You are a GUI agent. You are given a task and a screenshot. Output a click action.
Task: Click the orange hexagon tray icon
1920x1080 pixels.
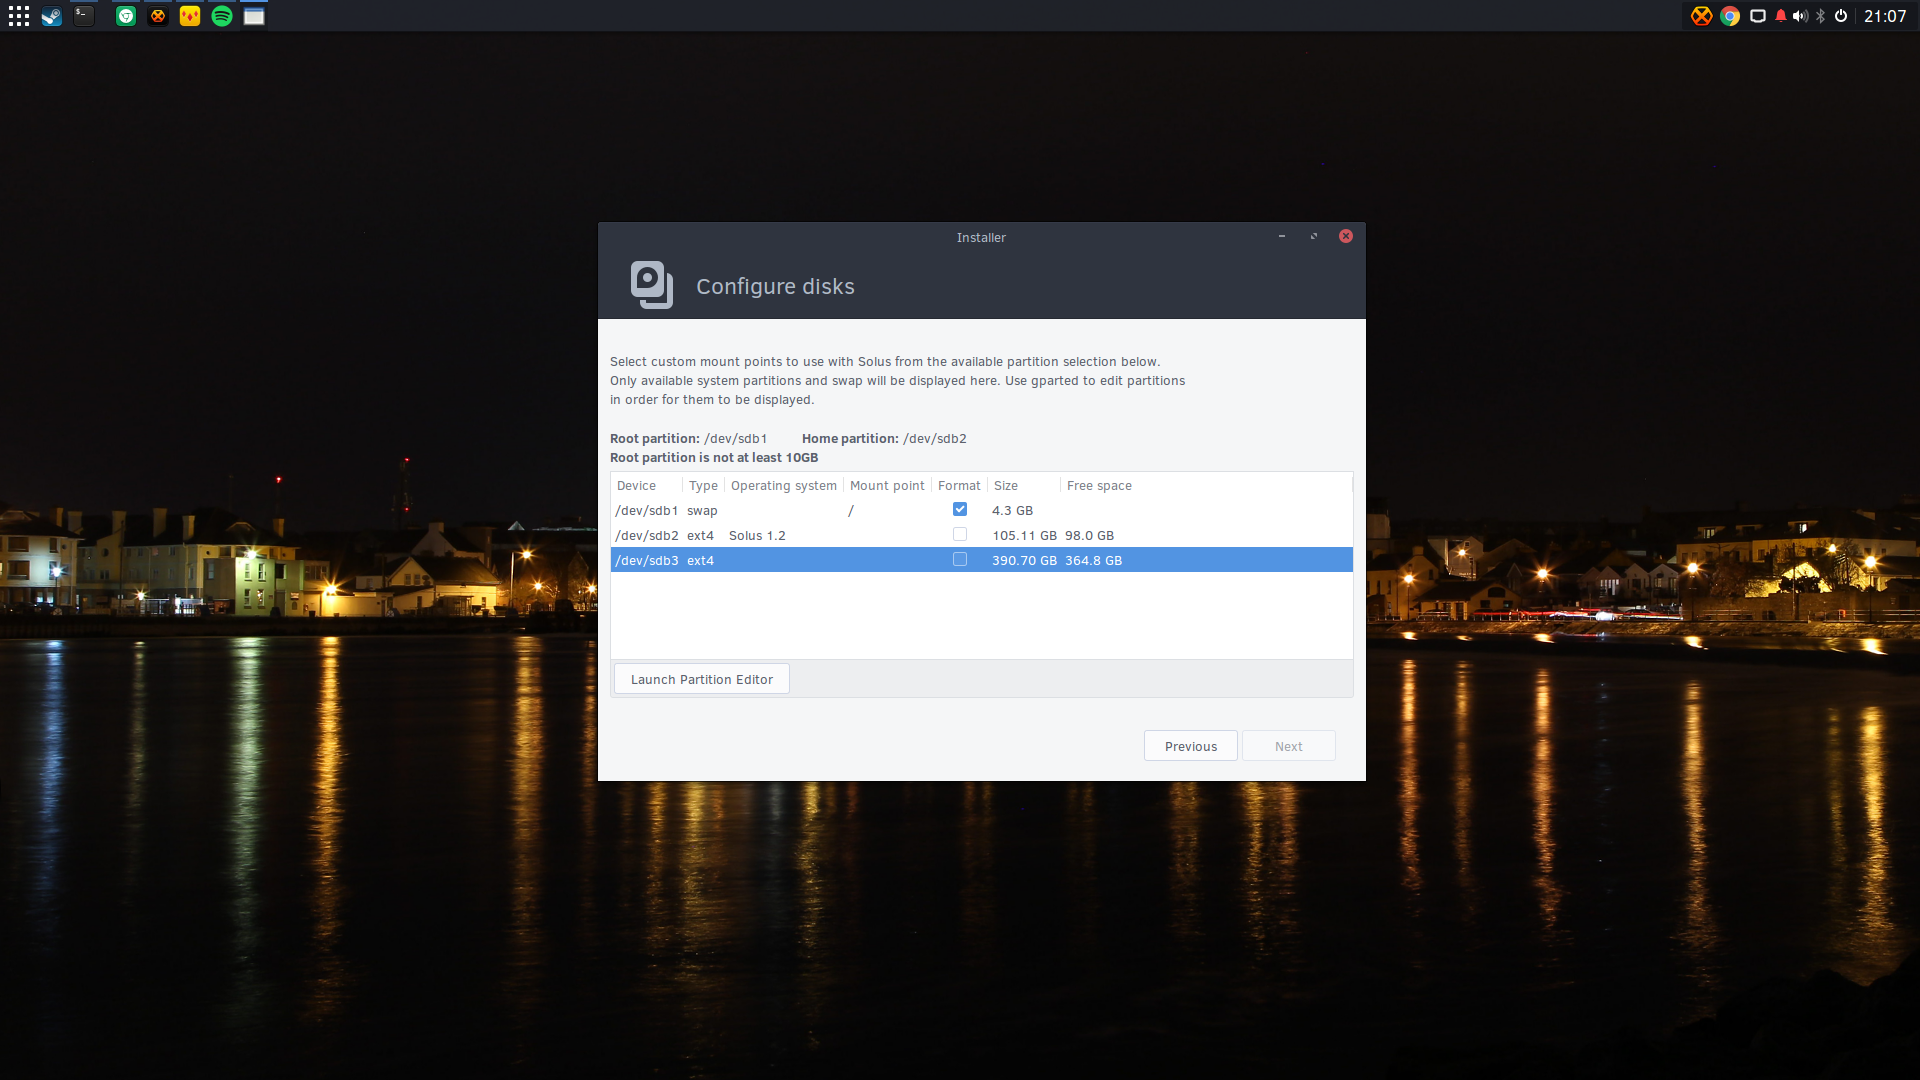point(1701,16)
